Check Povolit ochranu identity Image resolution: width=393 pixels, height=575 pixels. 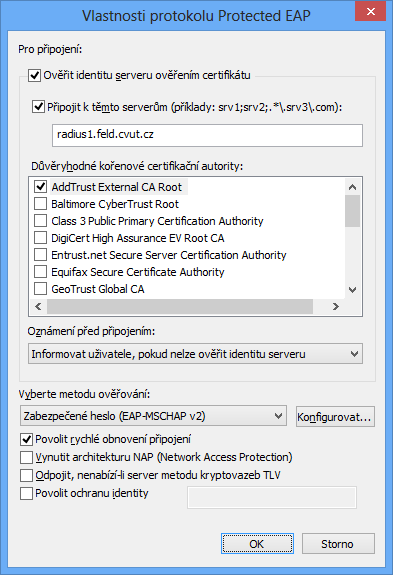26,493
